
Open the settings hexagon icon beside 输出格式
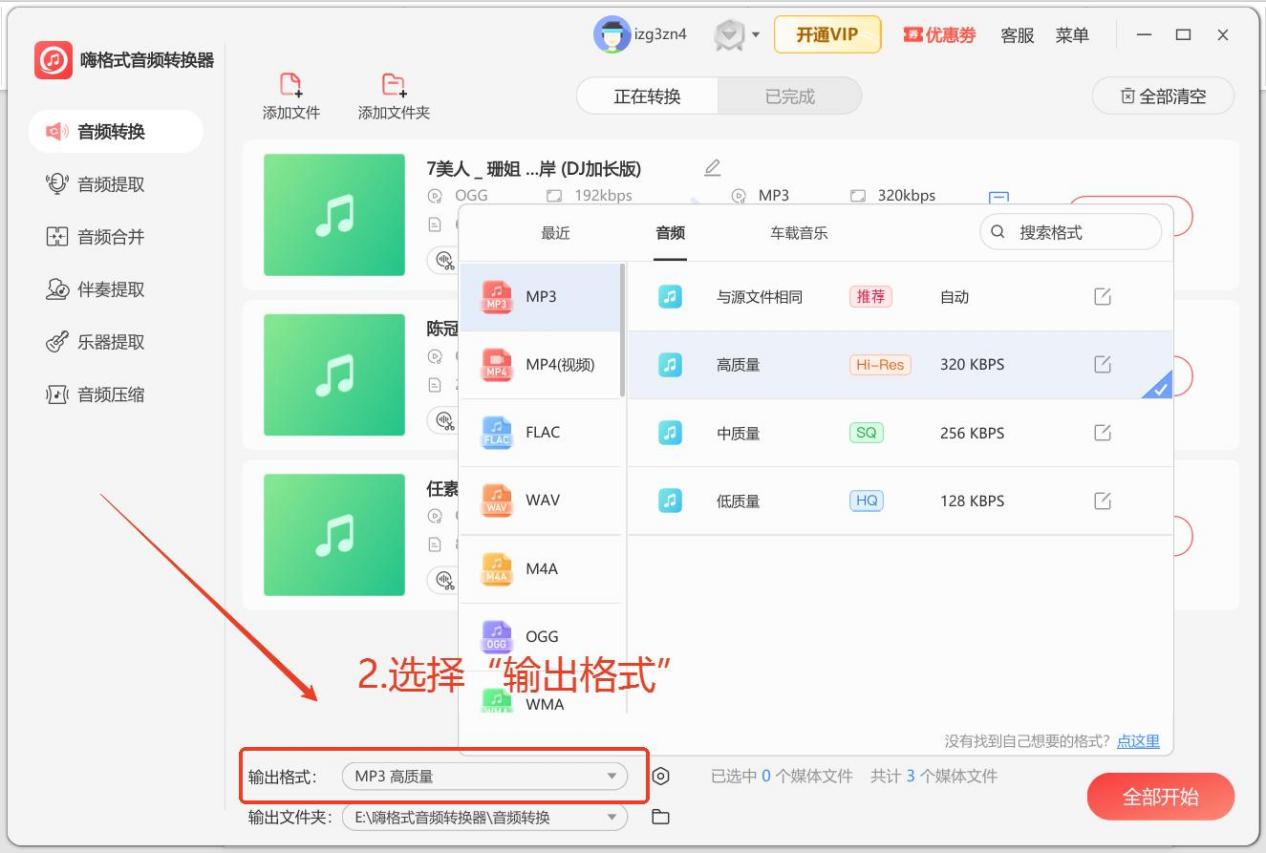tap(660, 776)
